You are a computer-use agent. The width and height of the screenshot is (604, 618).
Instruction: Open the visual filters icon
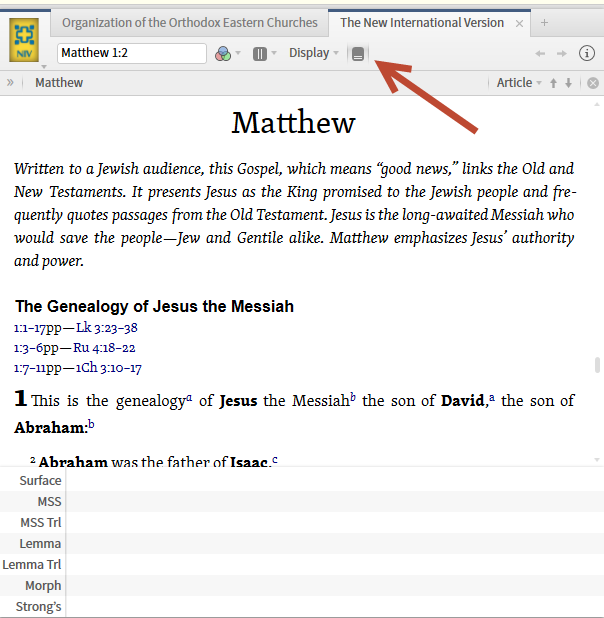pos(223,53)
